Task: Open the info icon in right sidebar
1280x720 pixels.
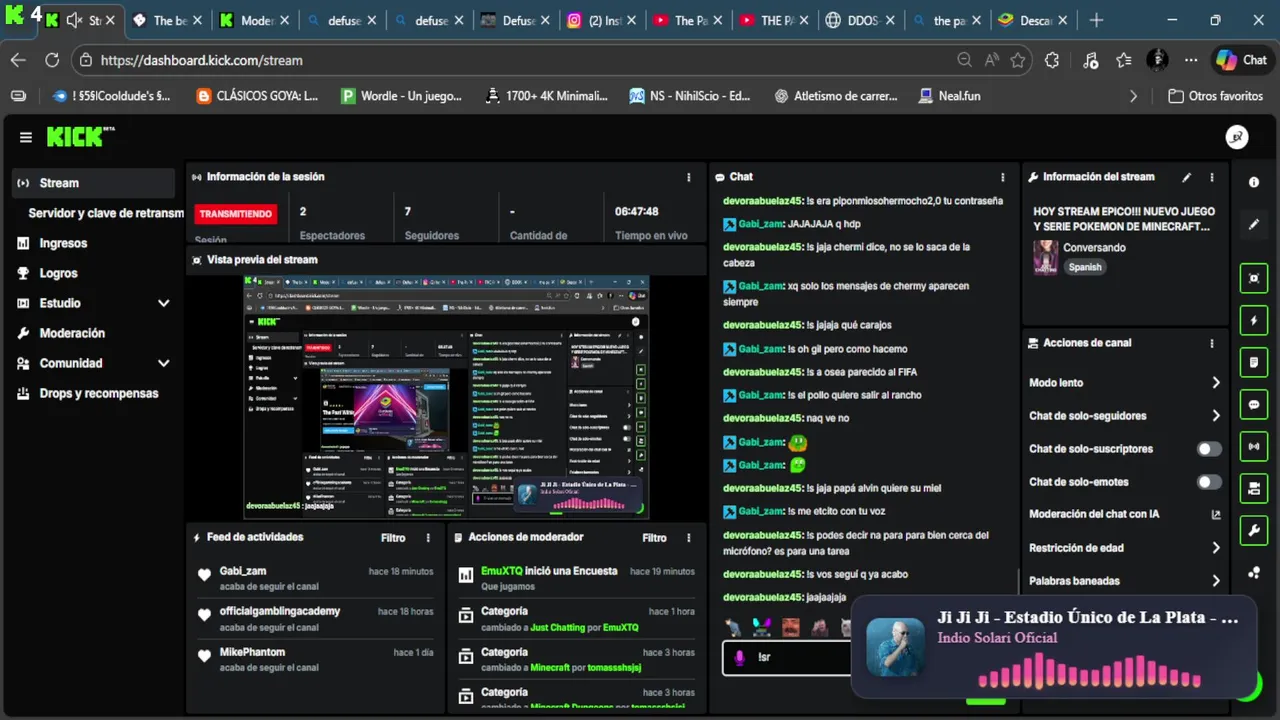Action: click(x=1254, y=182)
